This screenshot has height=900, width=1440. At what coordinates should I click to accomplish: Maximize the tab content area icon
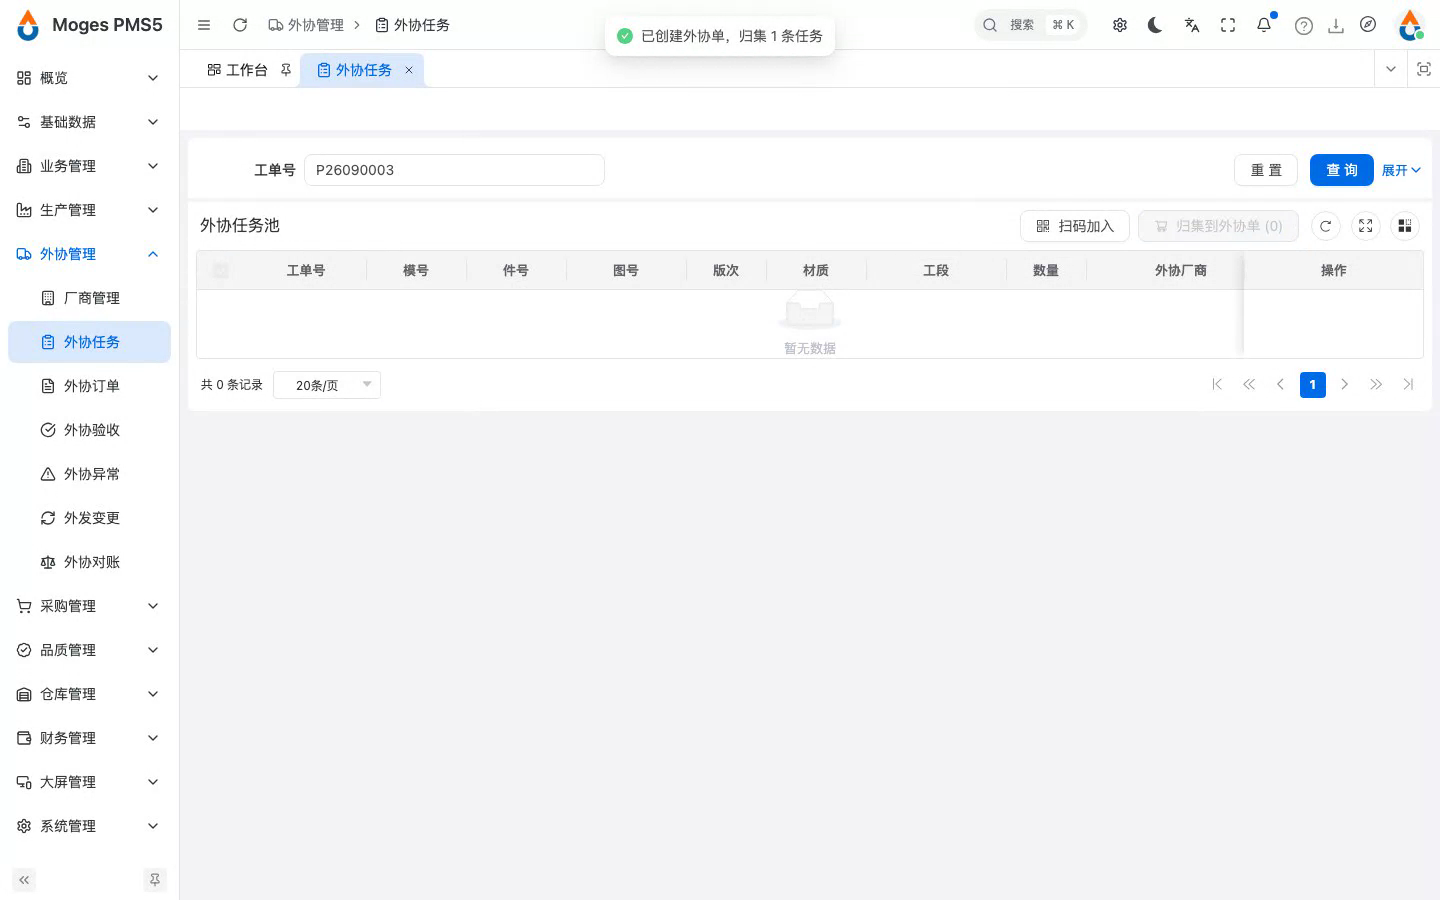[x=1424, y=69]
